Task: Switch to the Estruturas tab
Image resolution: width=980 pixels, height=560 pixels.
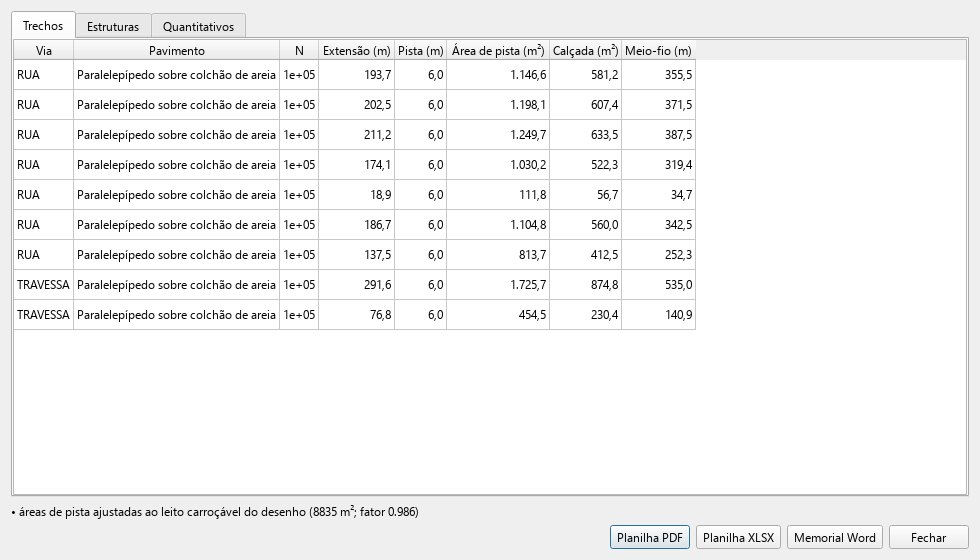Action: click(112, 26)
